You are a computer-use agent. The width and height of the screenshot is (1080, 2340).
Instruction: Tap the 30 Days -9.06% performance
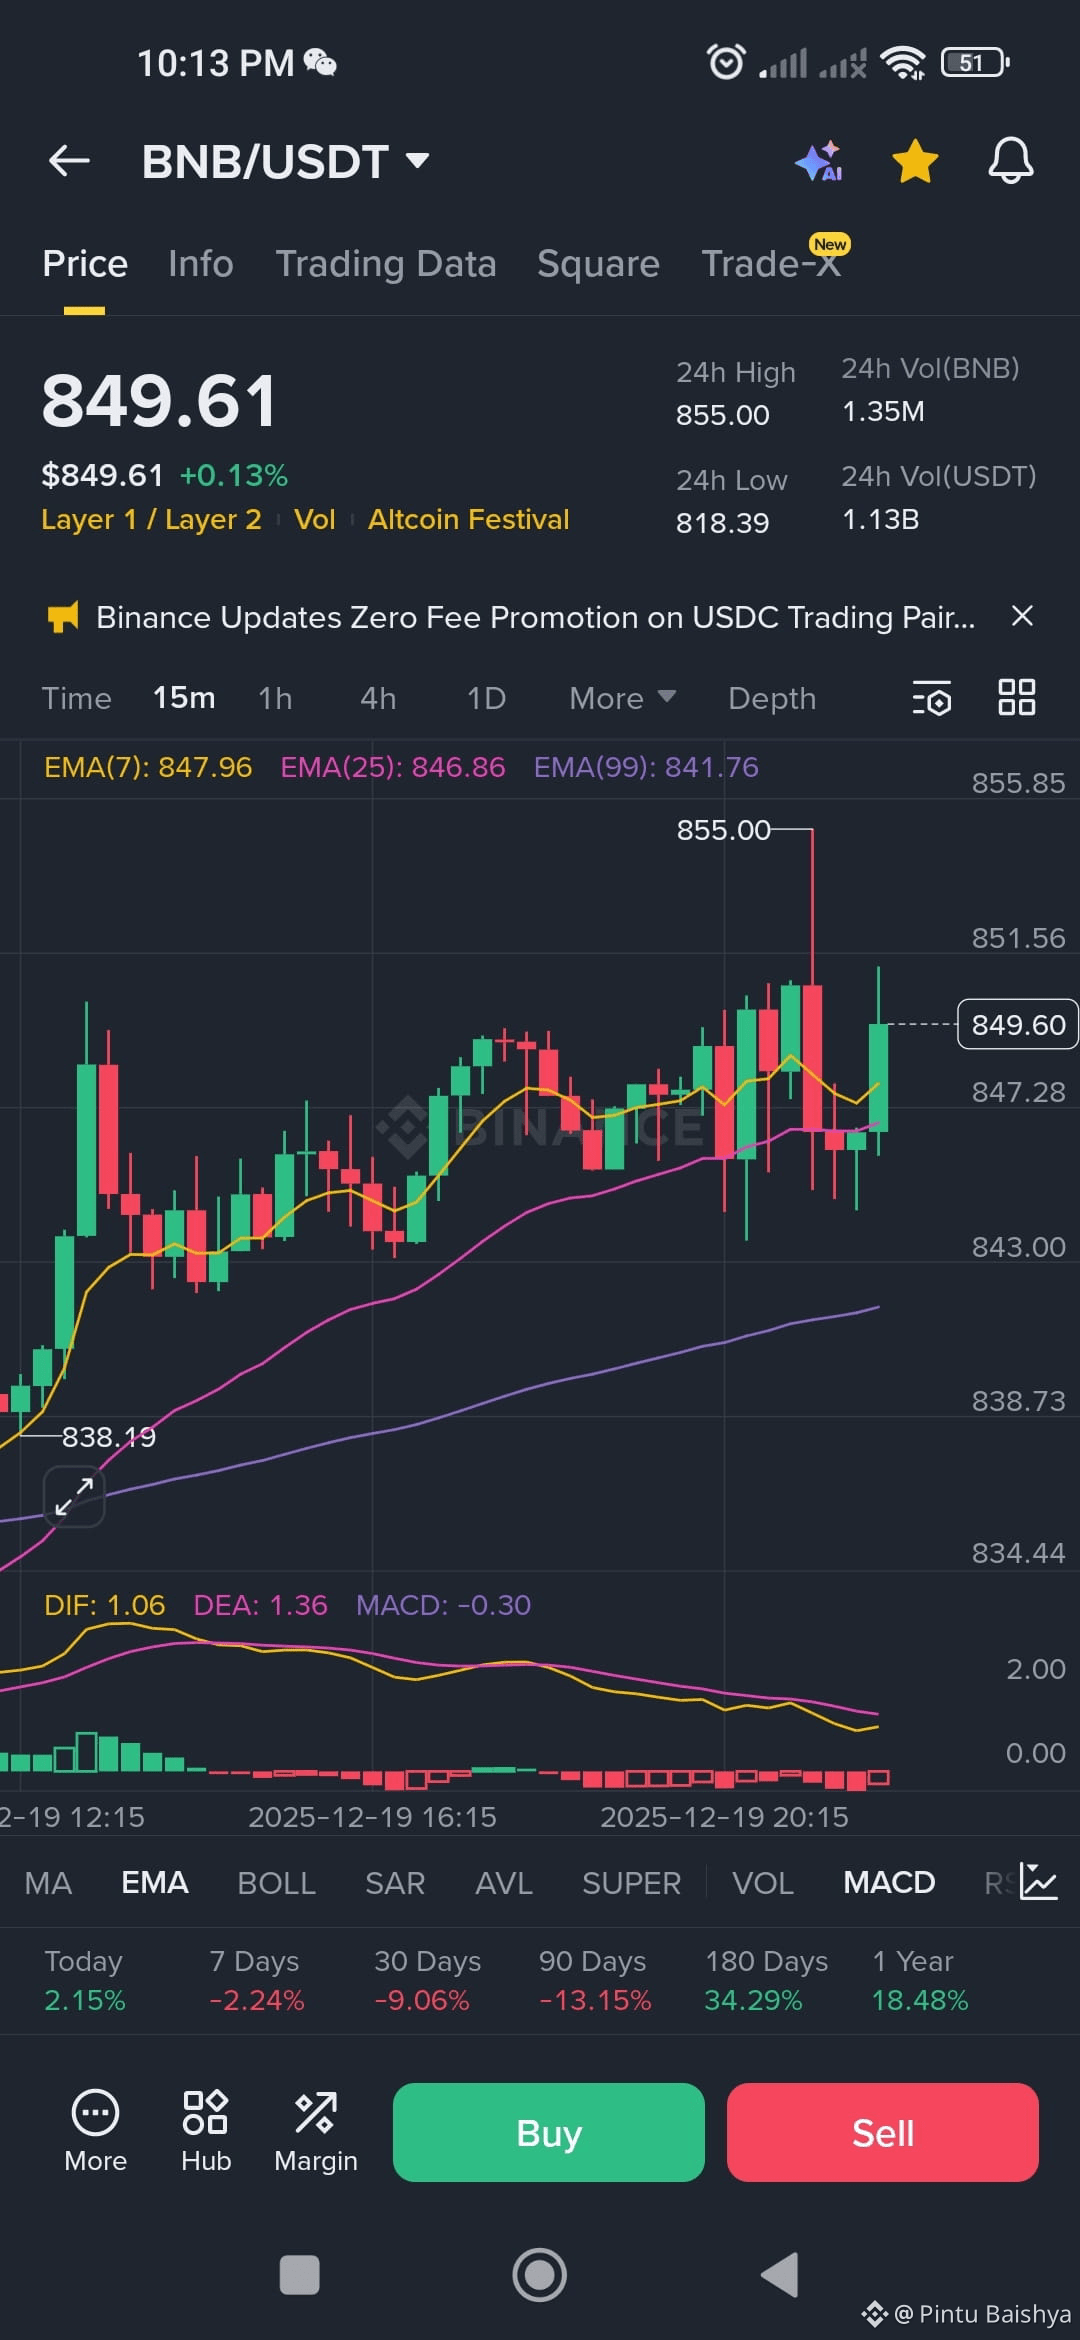pos(427,1980)
